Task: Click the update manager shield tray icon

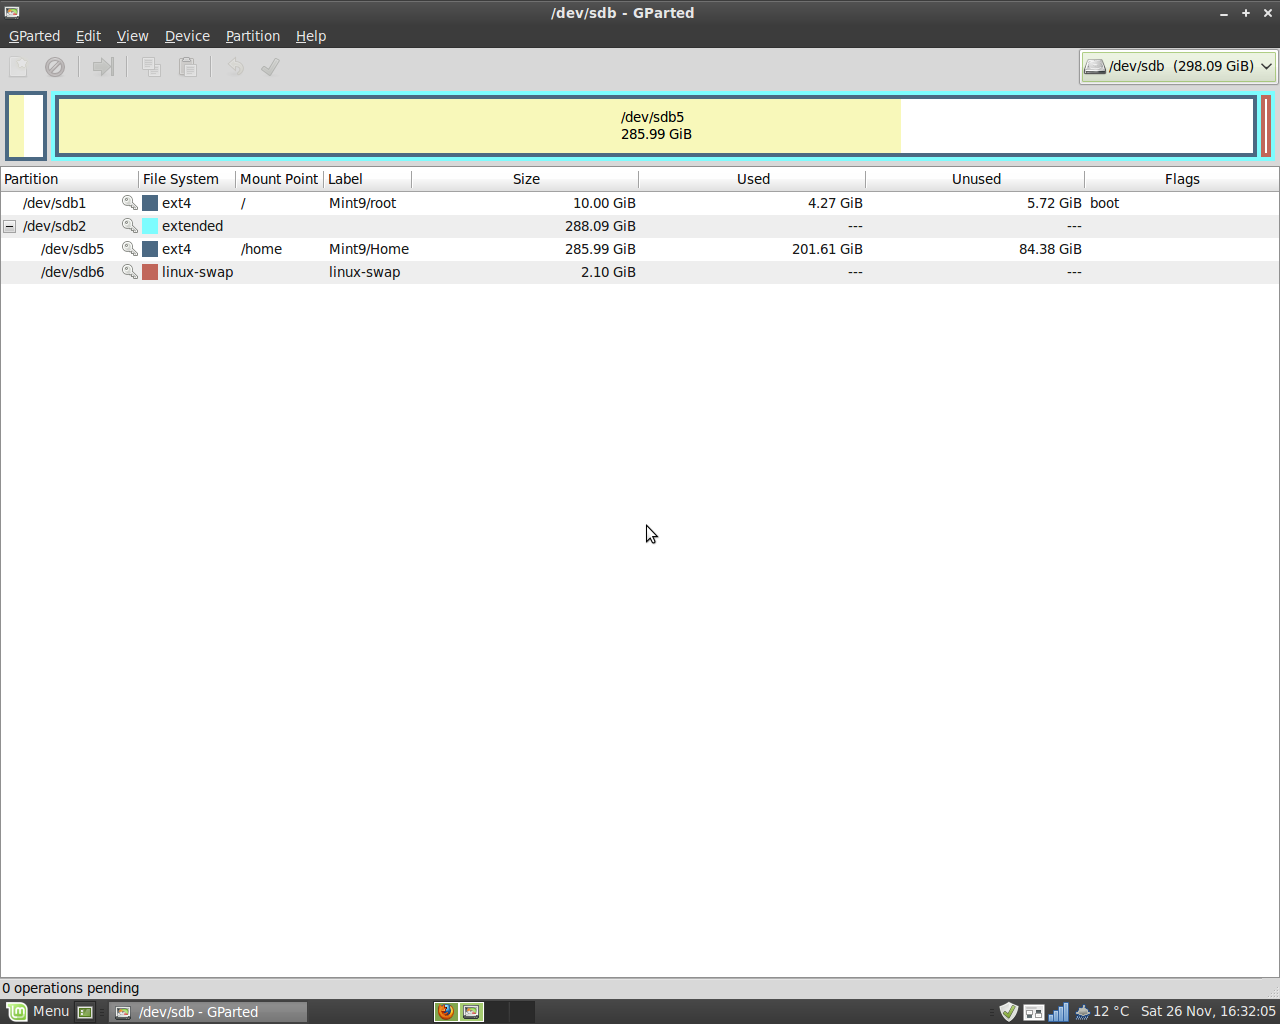Action: [1009, 1011]
